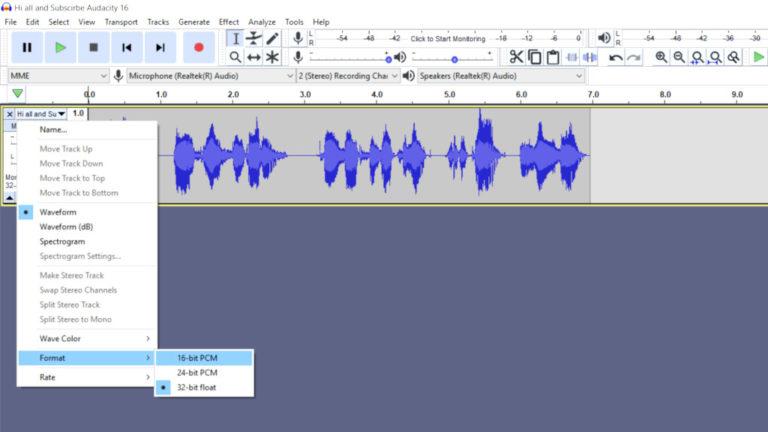Select the Envelope tool
Screen dimensions: 768x432
pos(254,38)
